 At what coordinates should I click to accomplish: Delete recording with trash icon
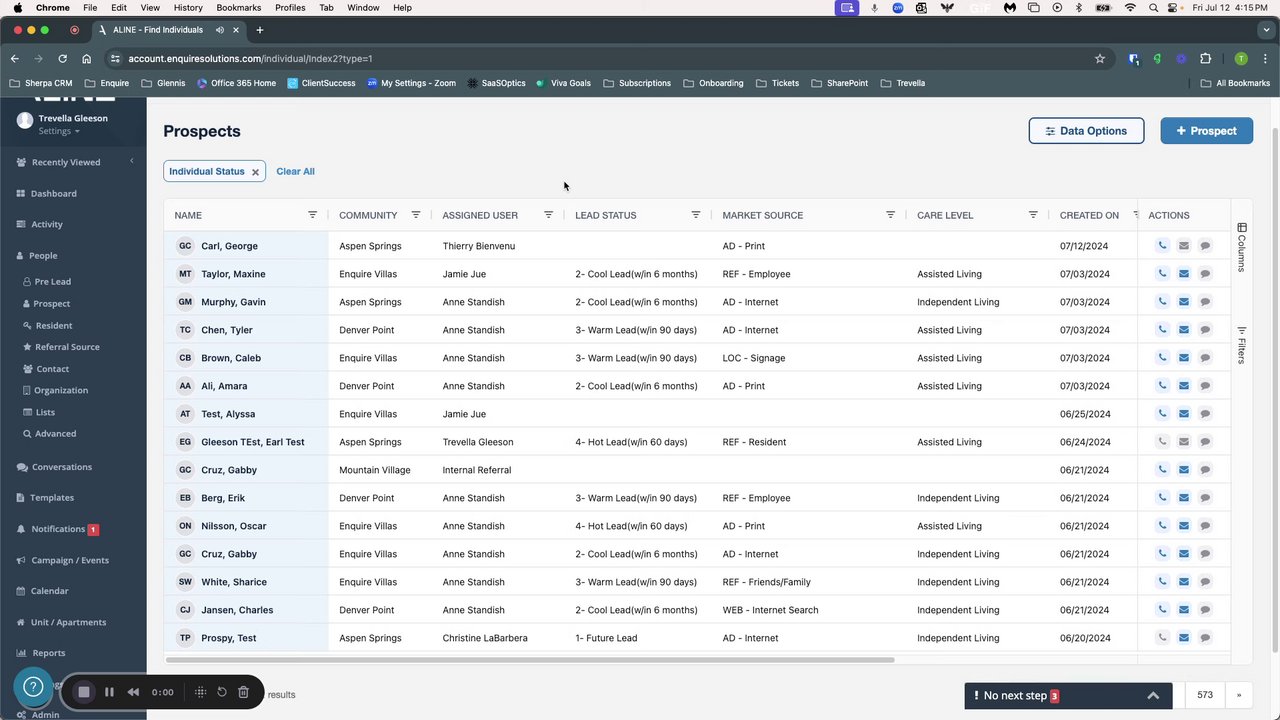[x=243, y=692]
